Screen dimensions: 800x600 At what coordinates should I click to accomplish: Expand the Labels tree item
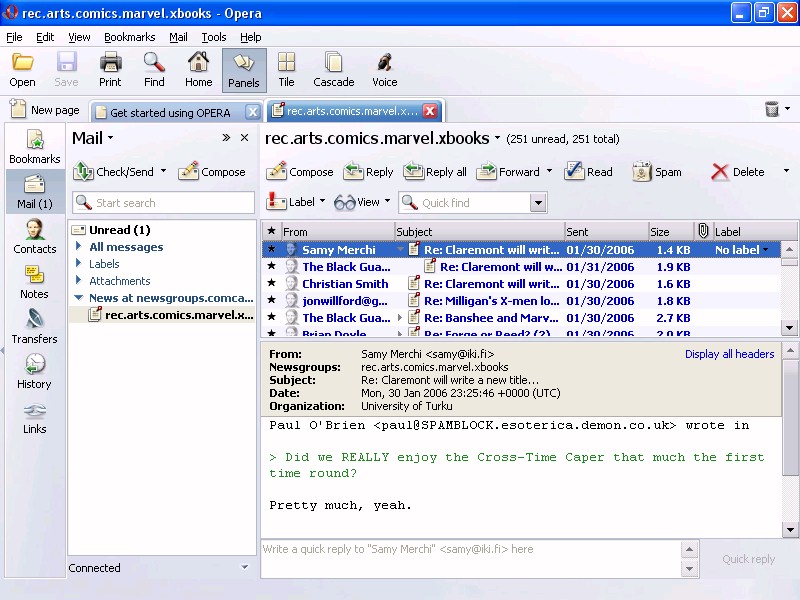point(79,264)
